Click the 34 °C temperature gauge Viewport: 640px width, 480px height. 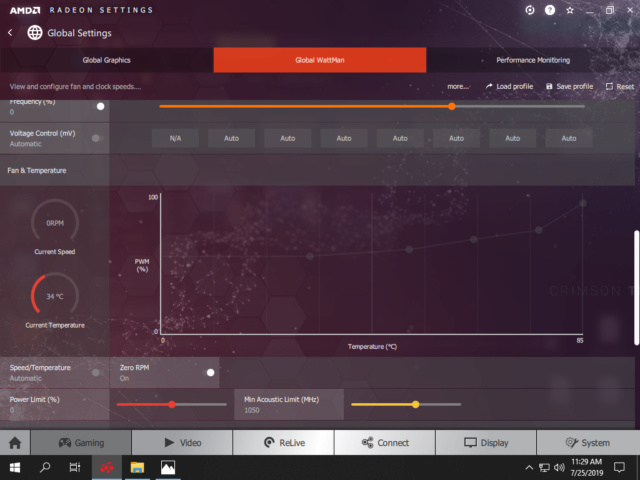coord(55,296)
